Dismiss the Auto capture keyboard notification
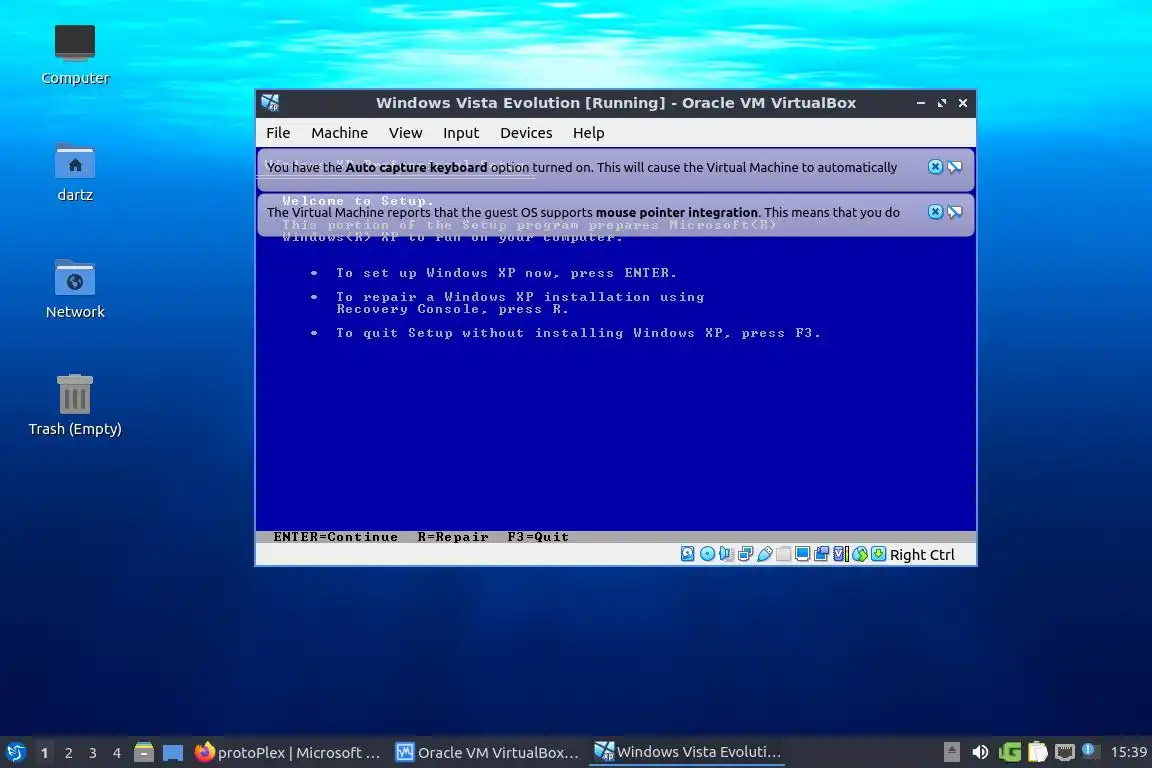The width and height of the screenshot is (1152, 768). [x=935, y=167]
